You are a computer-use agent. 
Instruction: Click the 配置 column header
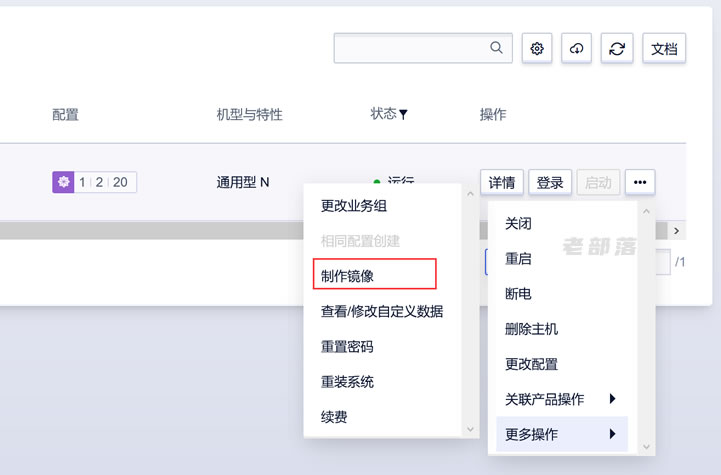[65, 114]
